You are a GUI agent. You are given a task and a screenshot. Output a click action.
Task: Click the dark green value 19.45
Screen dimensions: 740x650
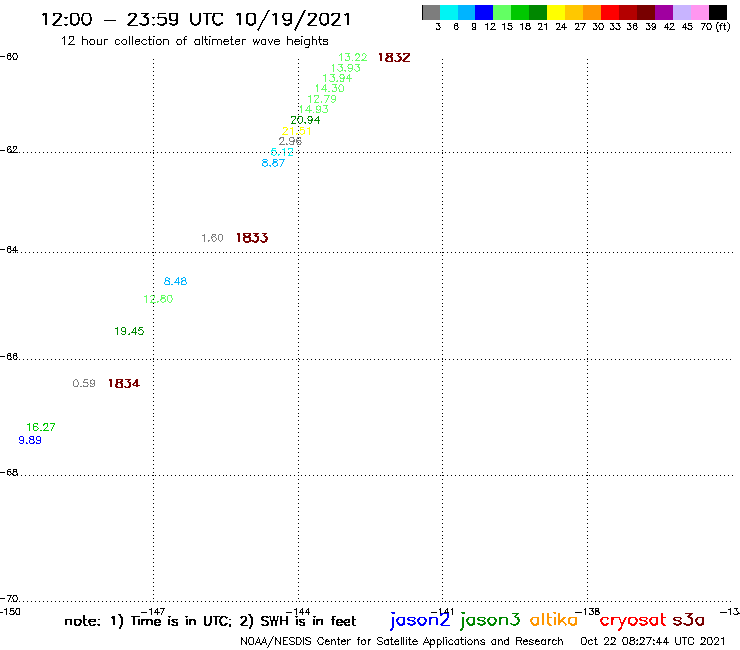click(x=129, y=331)
